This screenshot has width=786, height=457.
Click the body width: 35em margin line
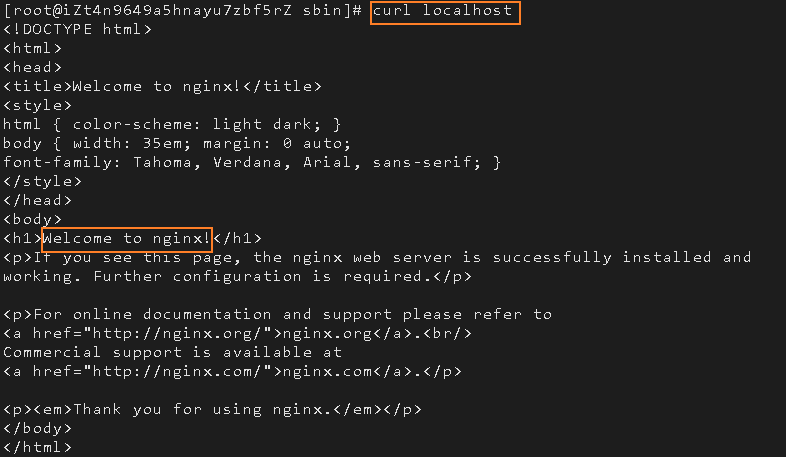click(177, 143)
